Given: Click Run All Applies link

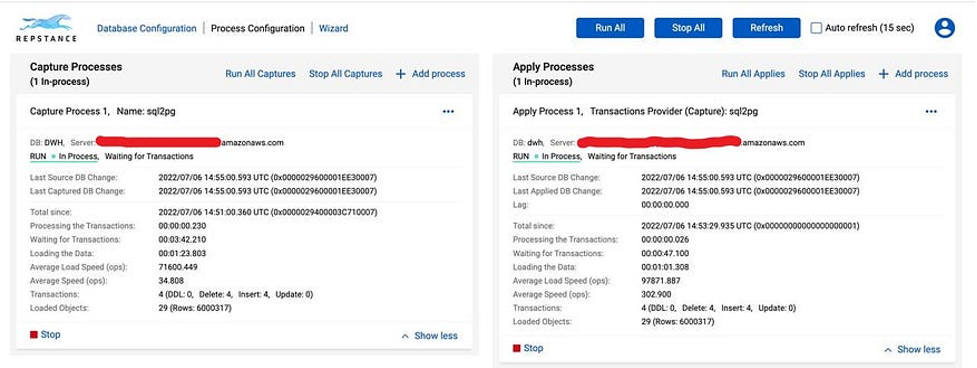Looking at the screenshot, I should point(753,73).
